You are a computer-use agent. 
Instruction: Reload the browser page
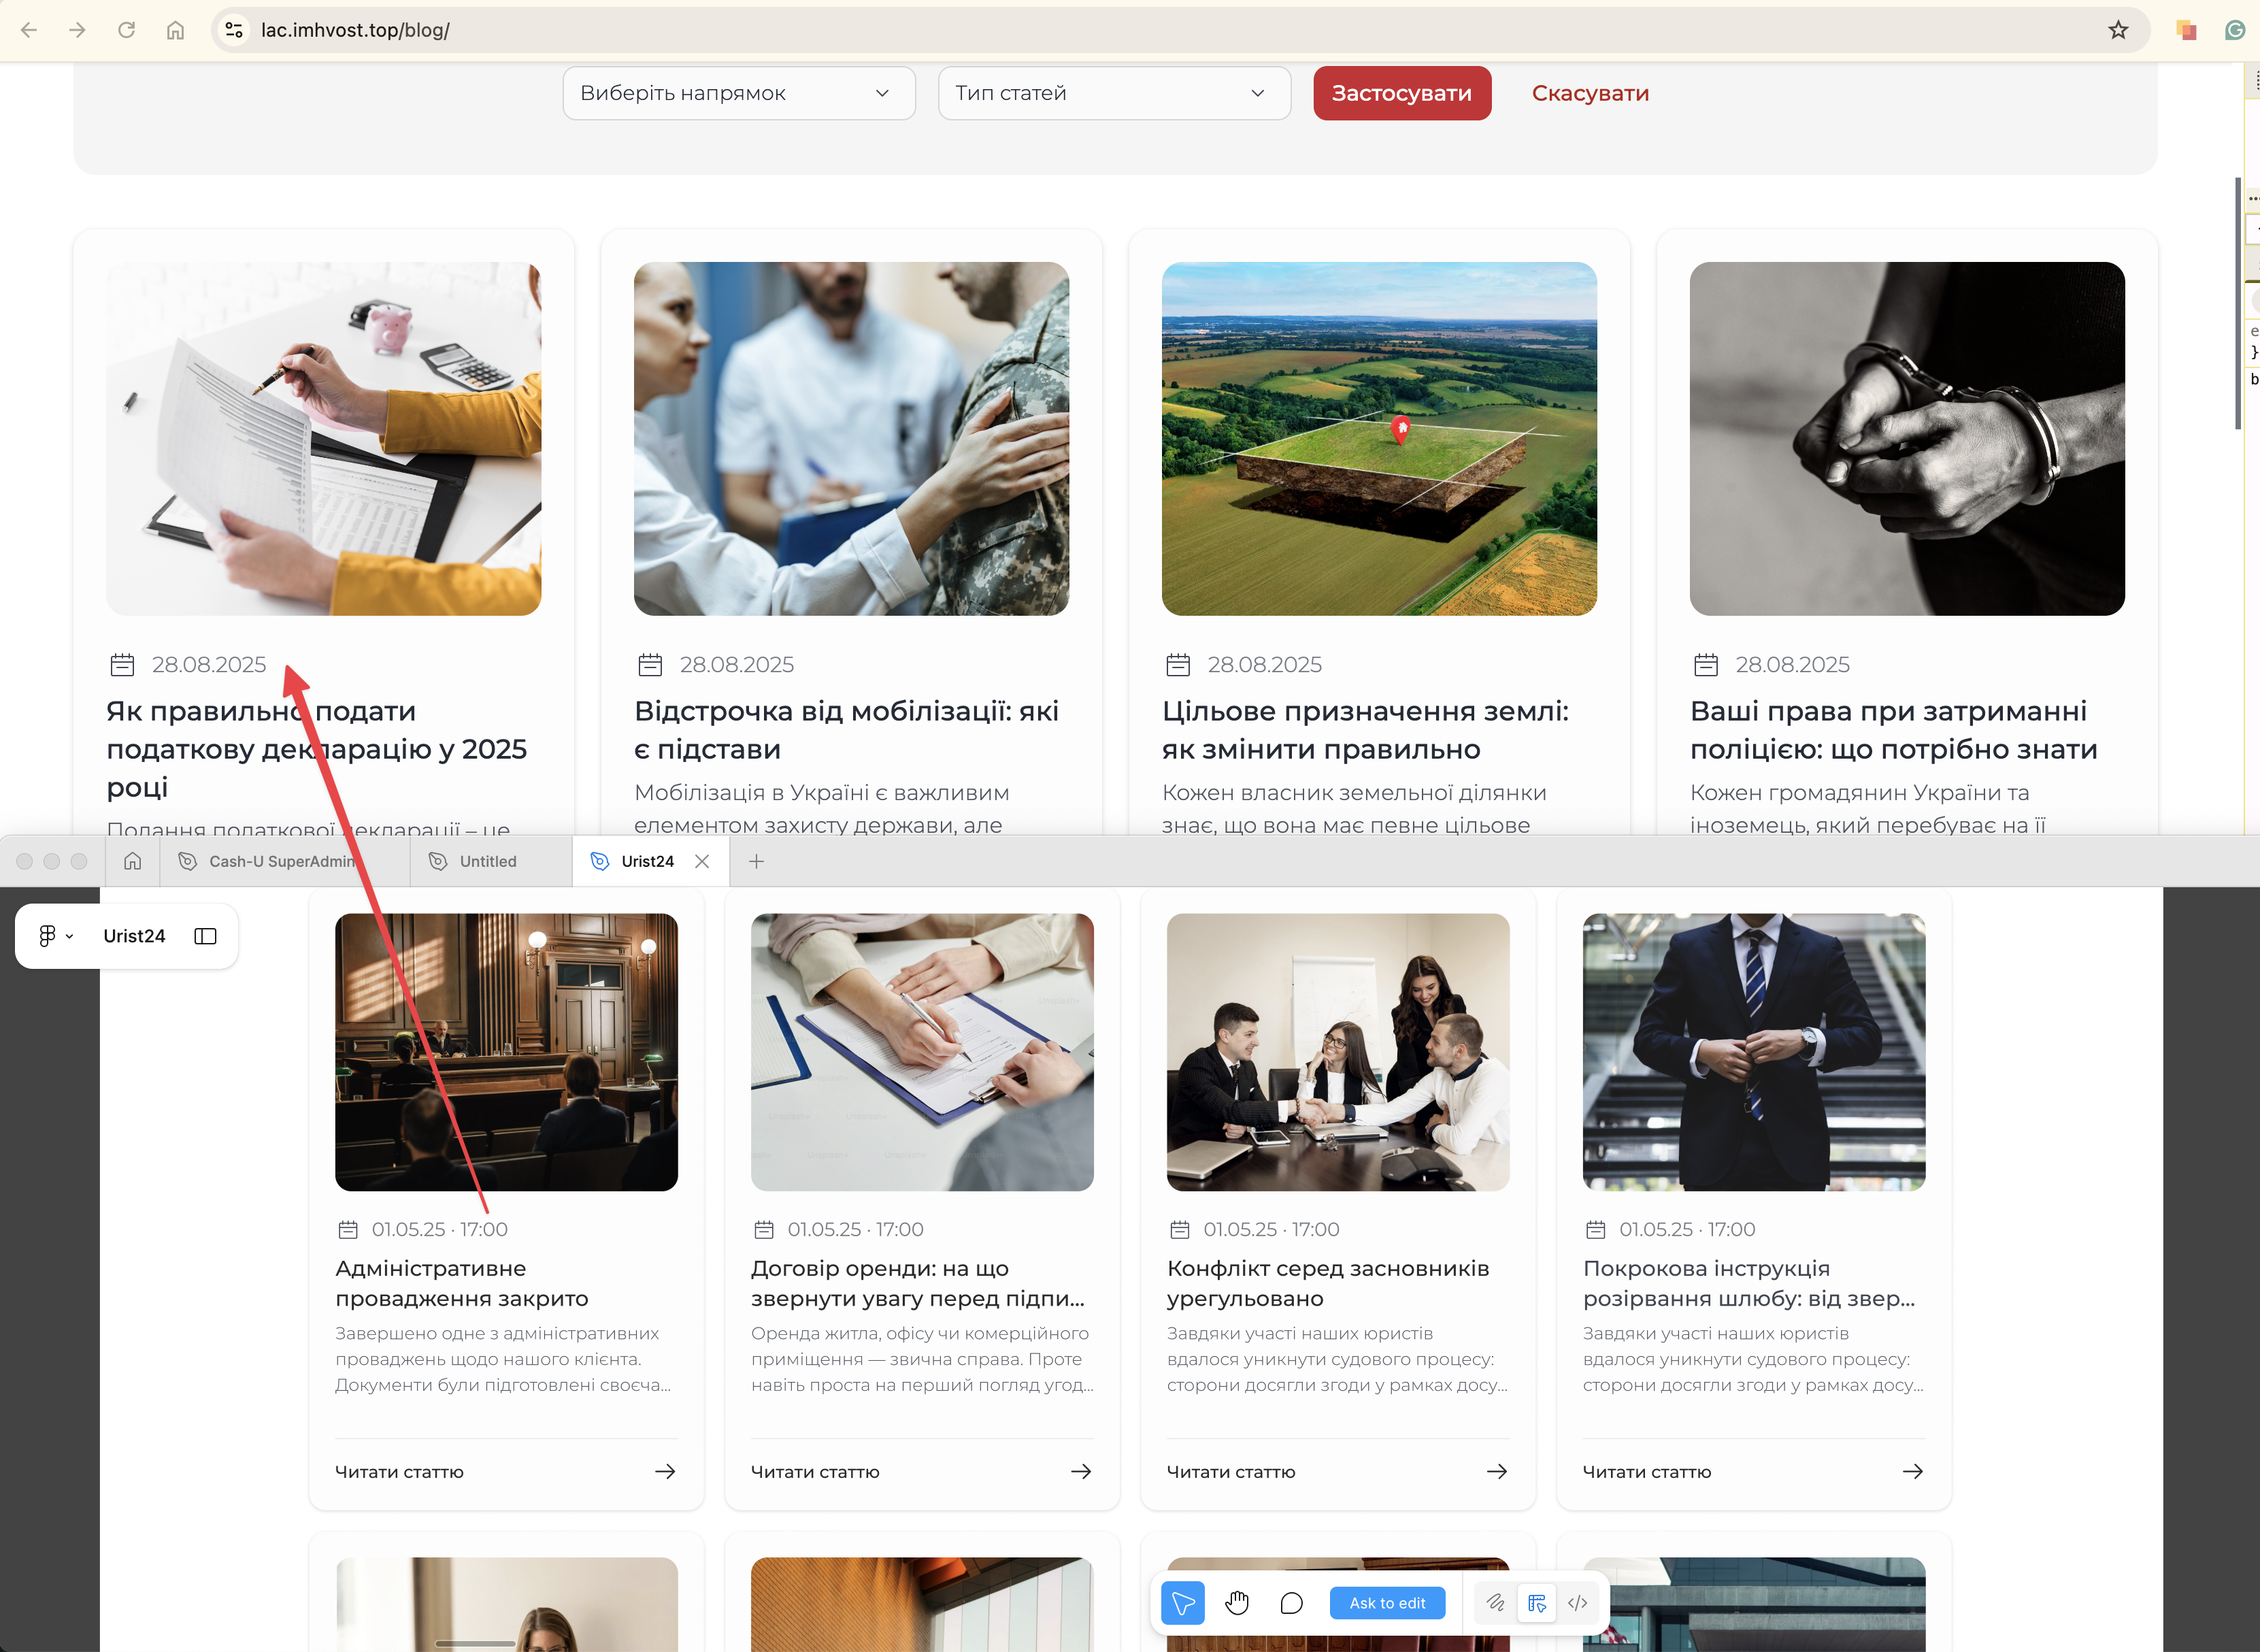pyautogui.click(x=126, y=30)
